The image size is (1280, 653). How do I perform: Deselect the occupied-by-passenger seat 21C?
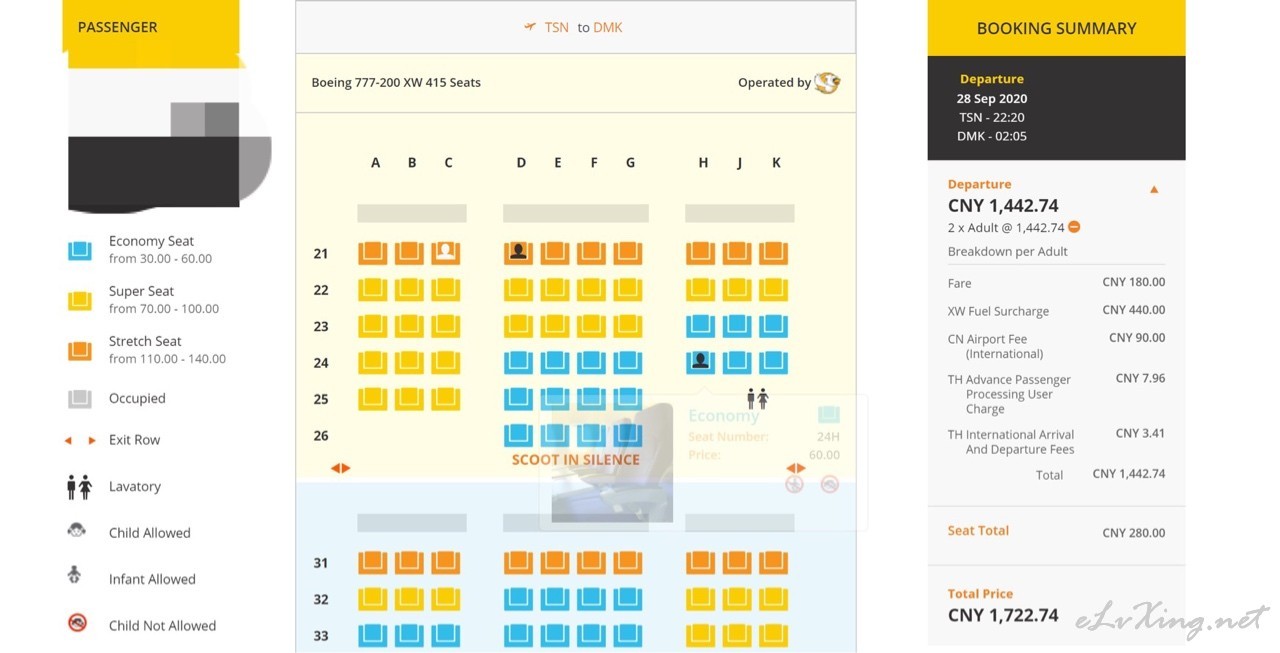[446, 253]
